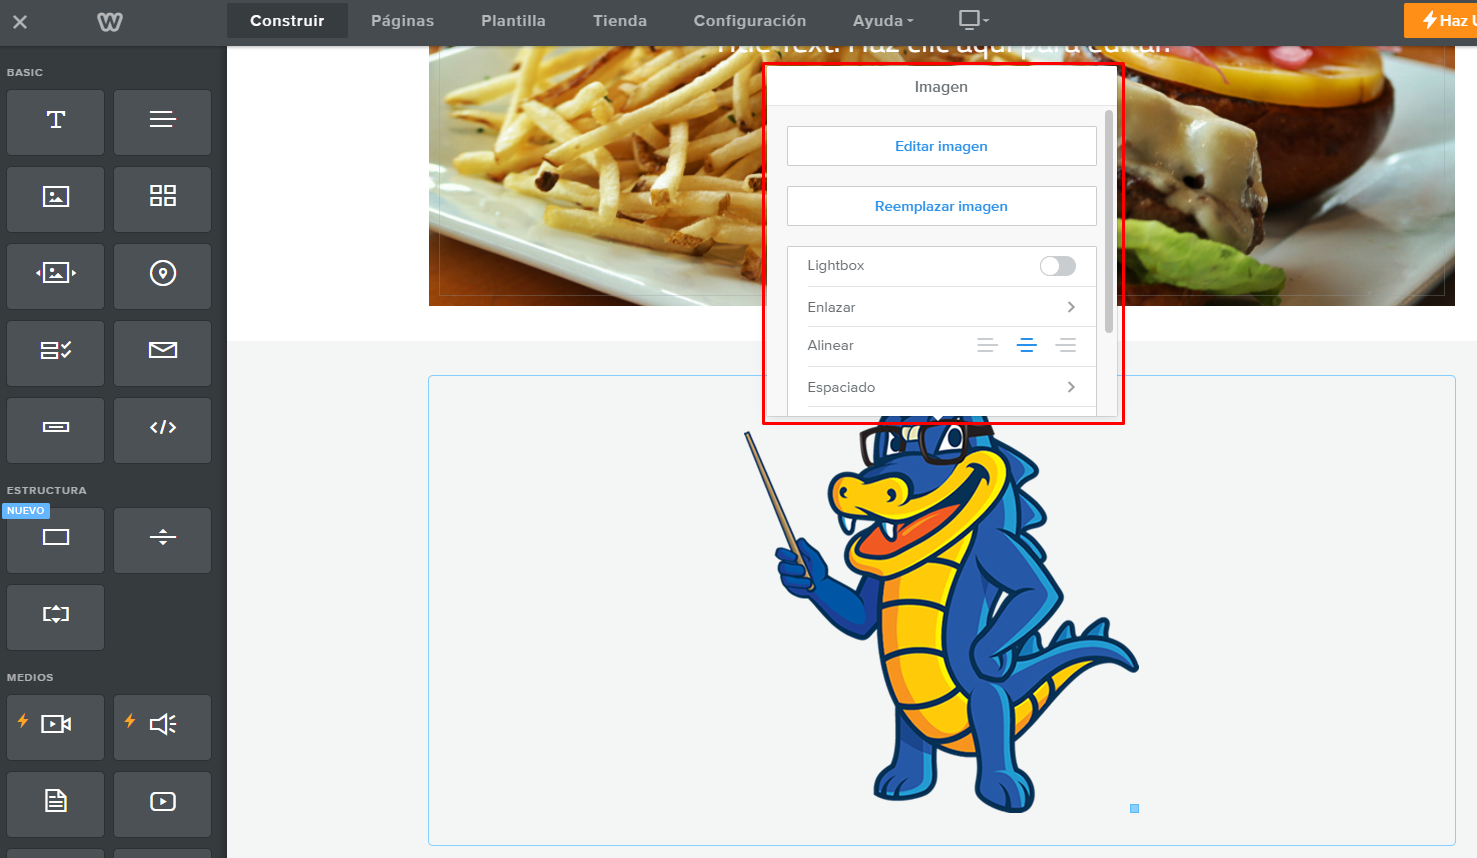The width and height of the screenshot is (1477, 858).
Task: Open the device preview dropdown
Action: 973,20
